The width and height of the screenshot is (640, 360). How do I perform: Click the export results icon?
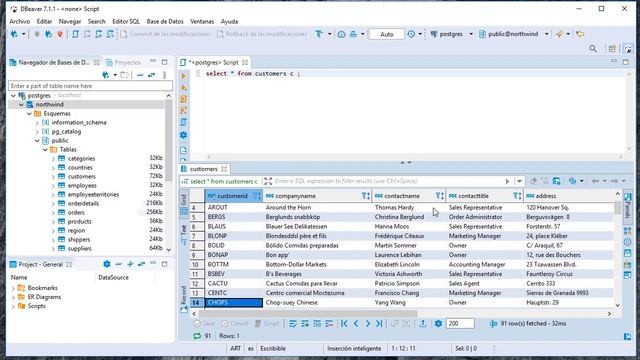point(423,324)
